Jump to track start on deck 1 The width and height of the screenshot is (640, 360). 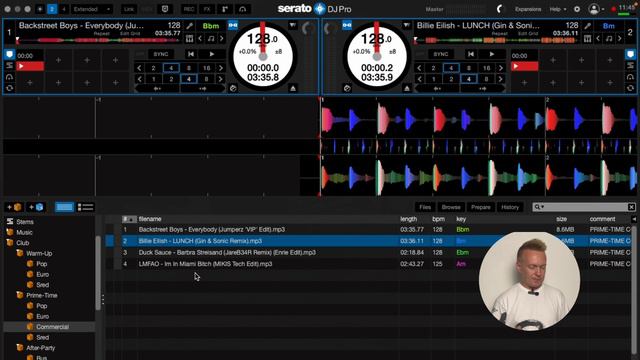(191, 54)
